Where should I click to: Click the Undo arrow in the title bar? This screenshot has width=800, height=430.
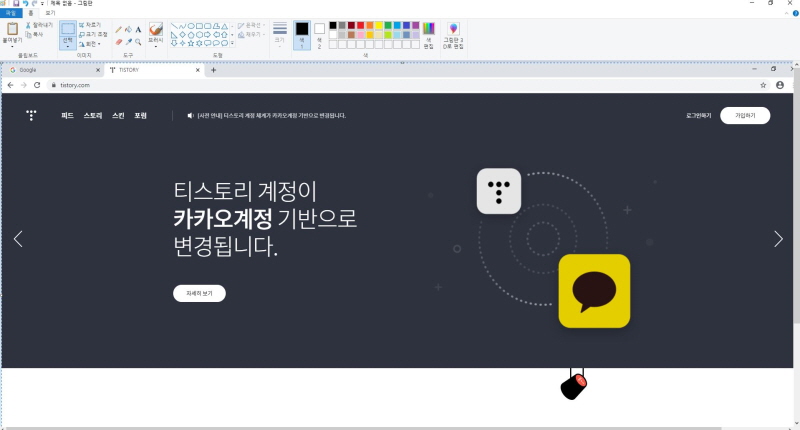tap(25, 3)
